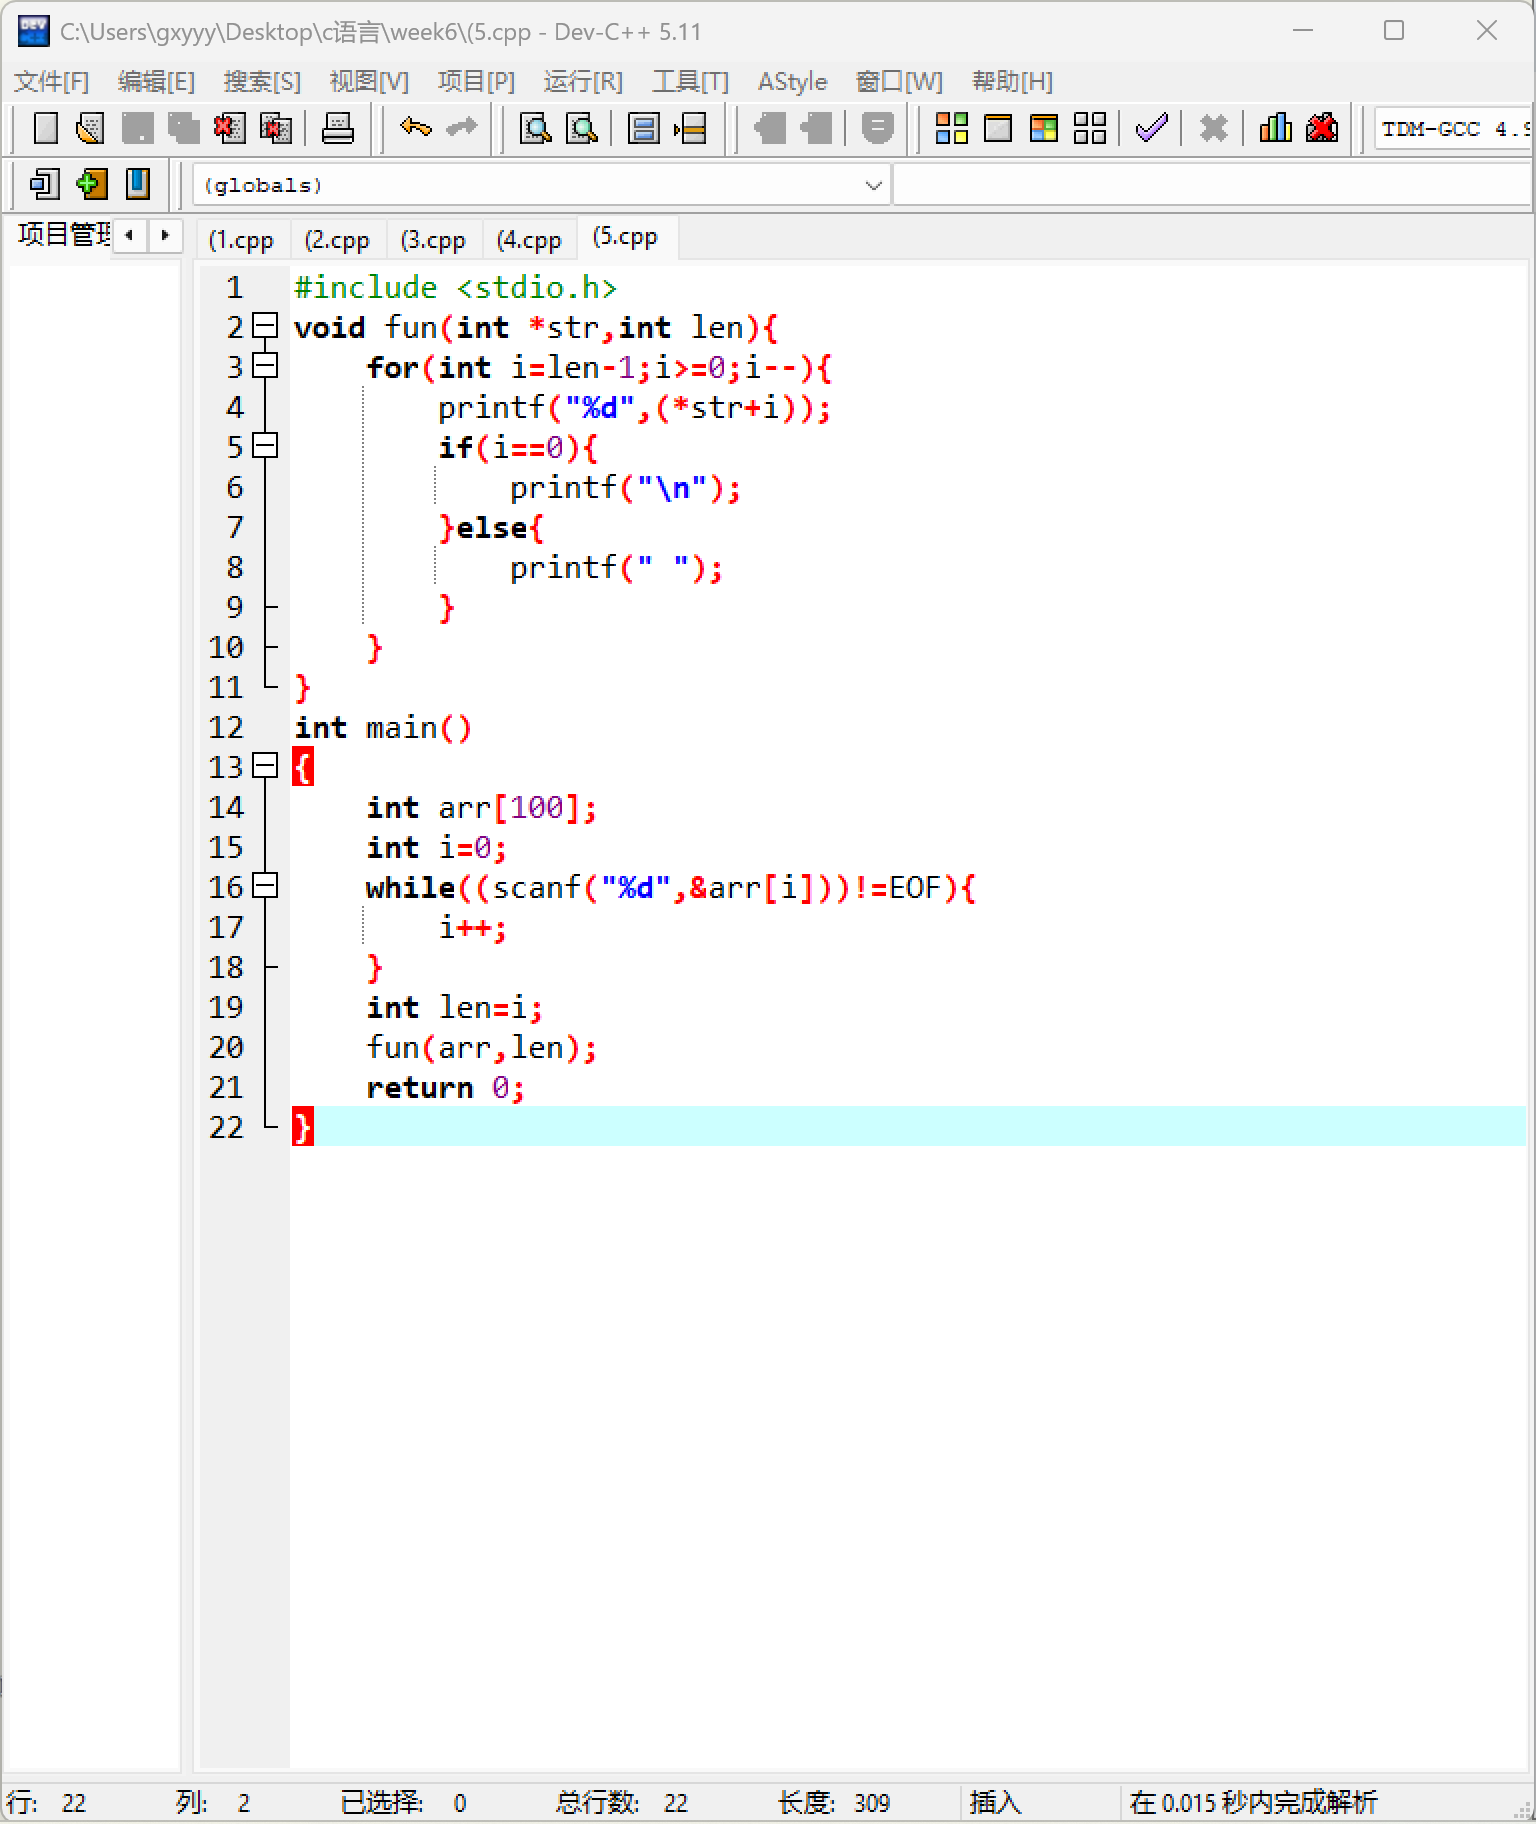Image resolution: width=1536 pixels, height=1824 pixels.
Task: Click the 'fun(arr,len);' call on line 20
Action: pos(481,1047)
